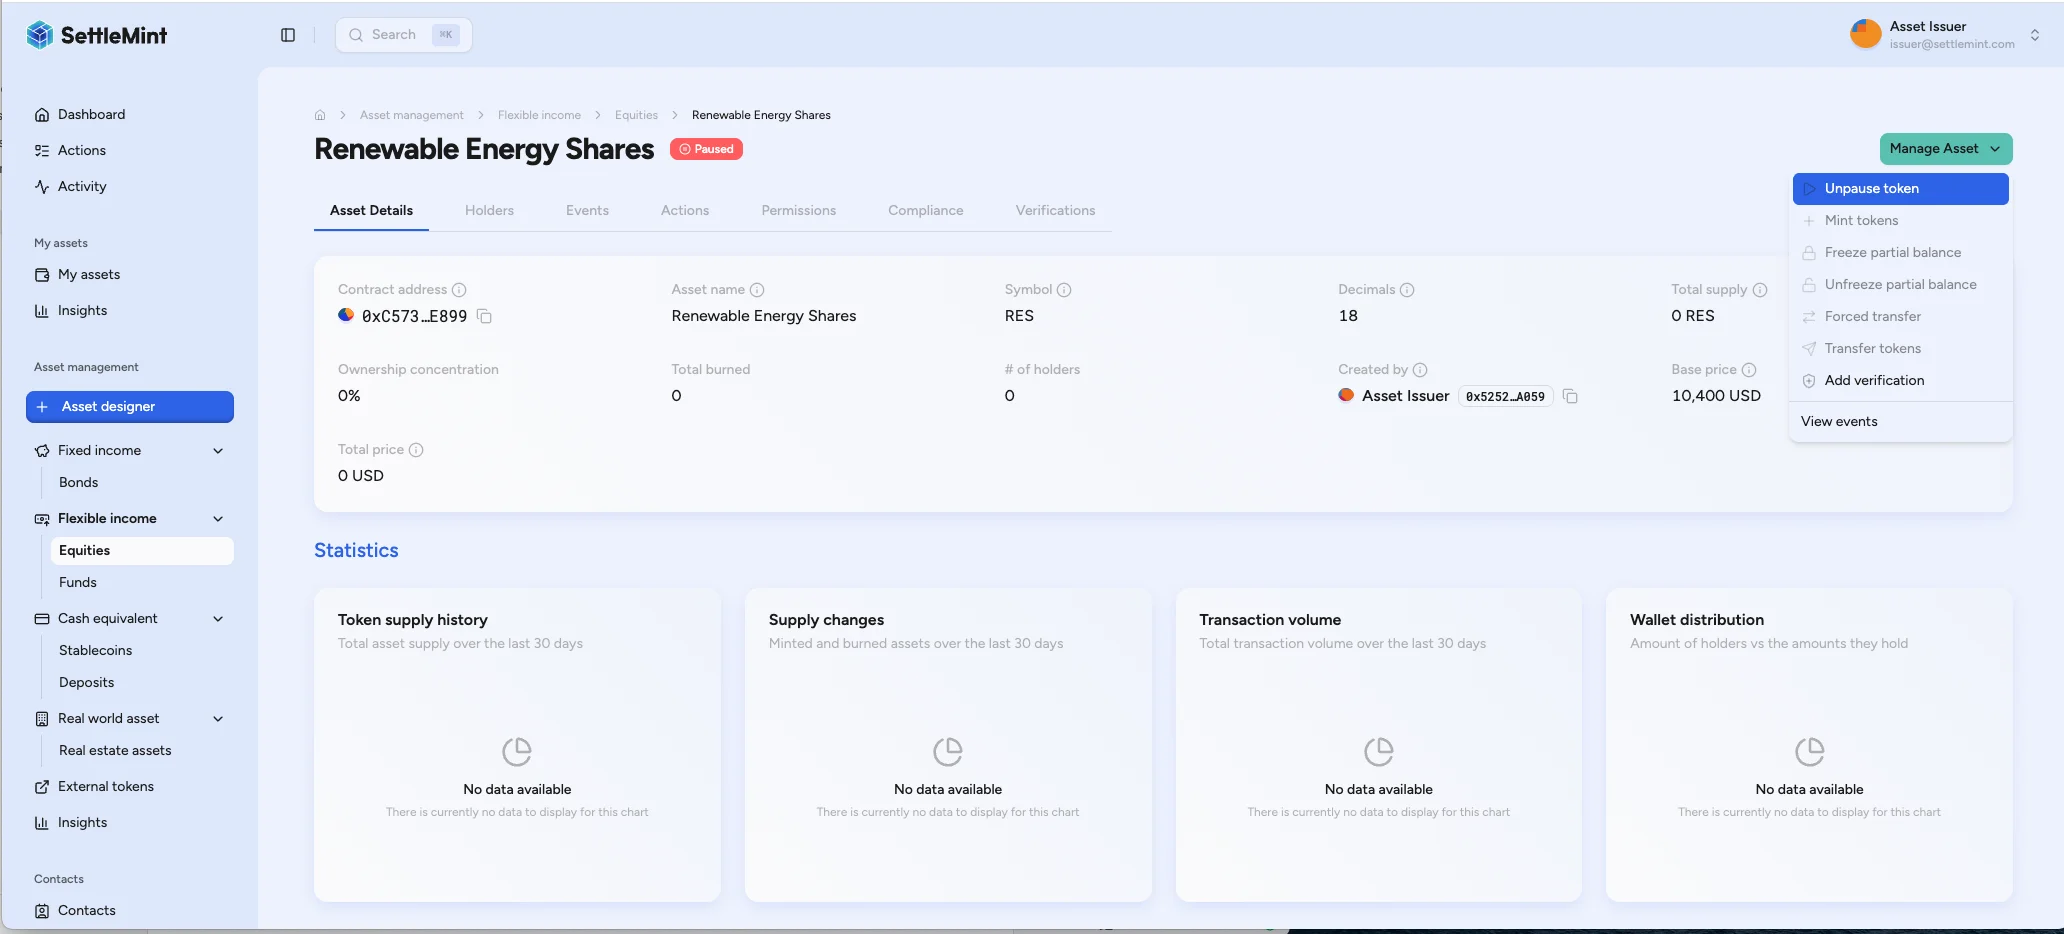Viewport: 2064px width, 934px height.
Task: Open the Manage Asset dropdown
Action: click(x=1944, y=149)
